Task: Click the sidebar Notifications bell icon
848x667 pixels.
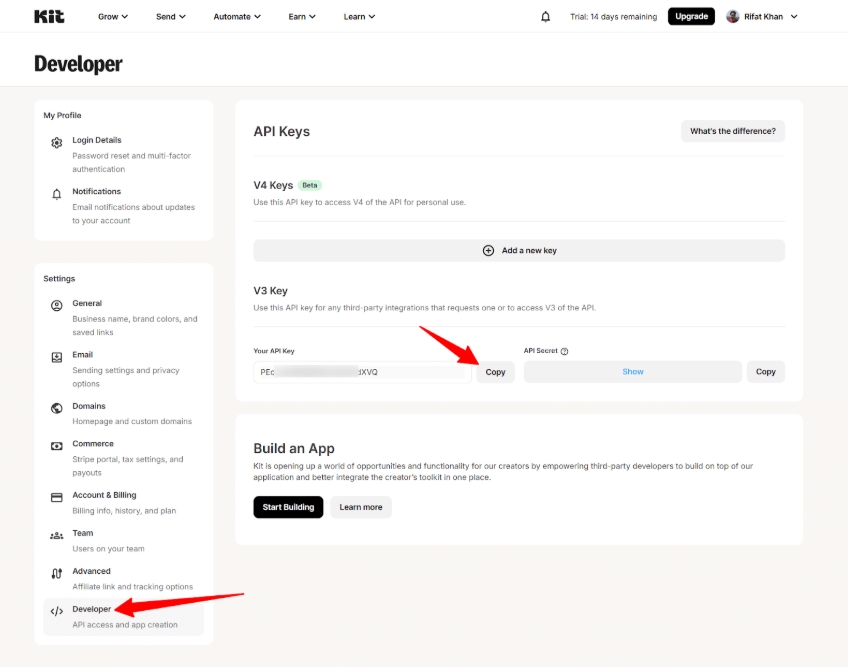Action: [x=57, y=194]
